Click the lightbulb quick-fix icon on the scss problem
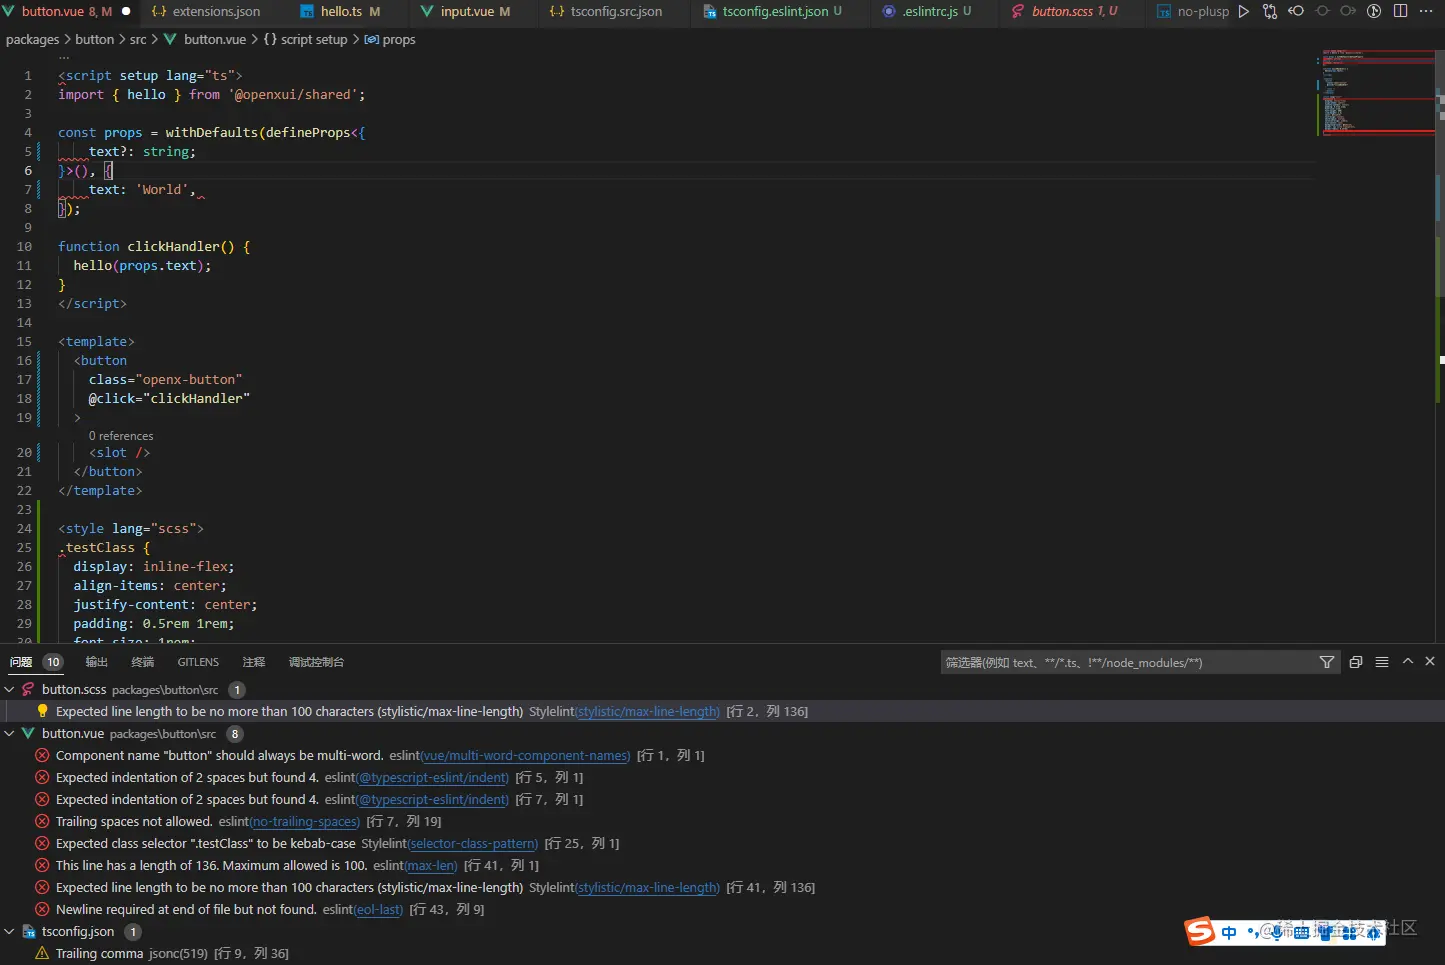 click(x=42, y=711)
